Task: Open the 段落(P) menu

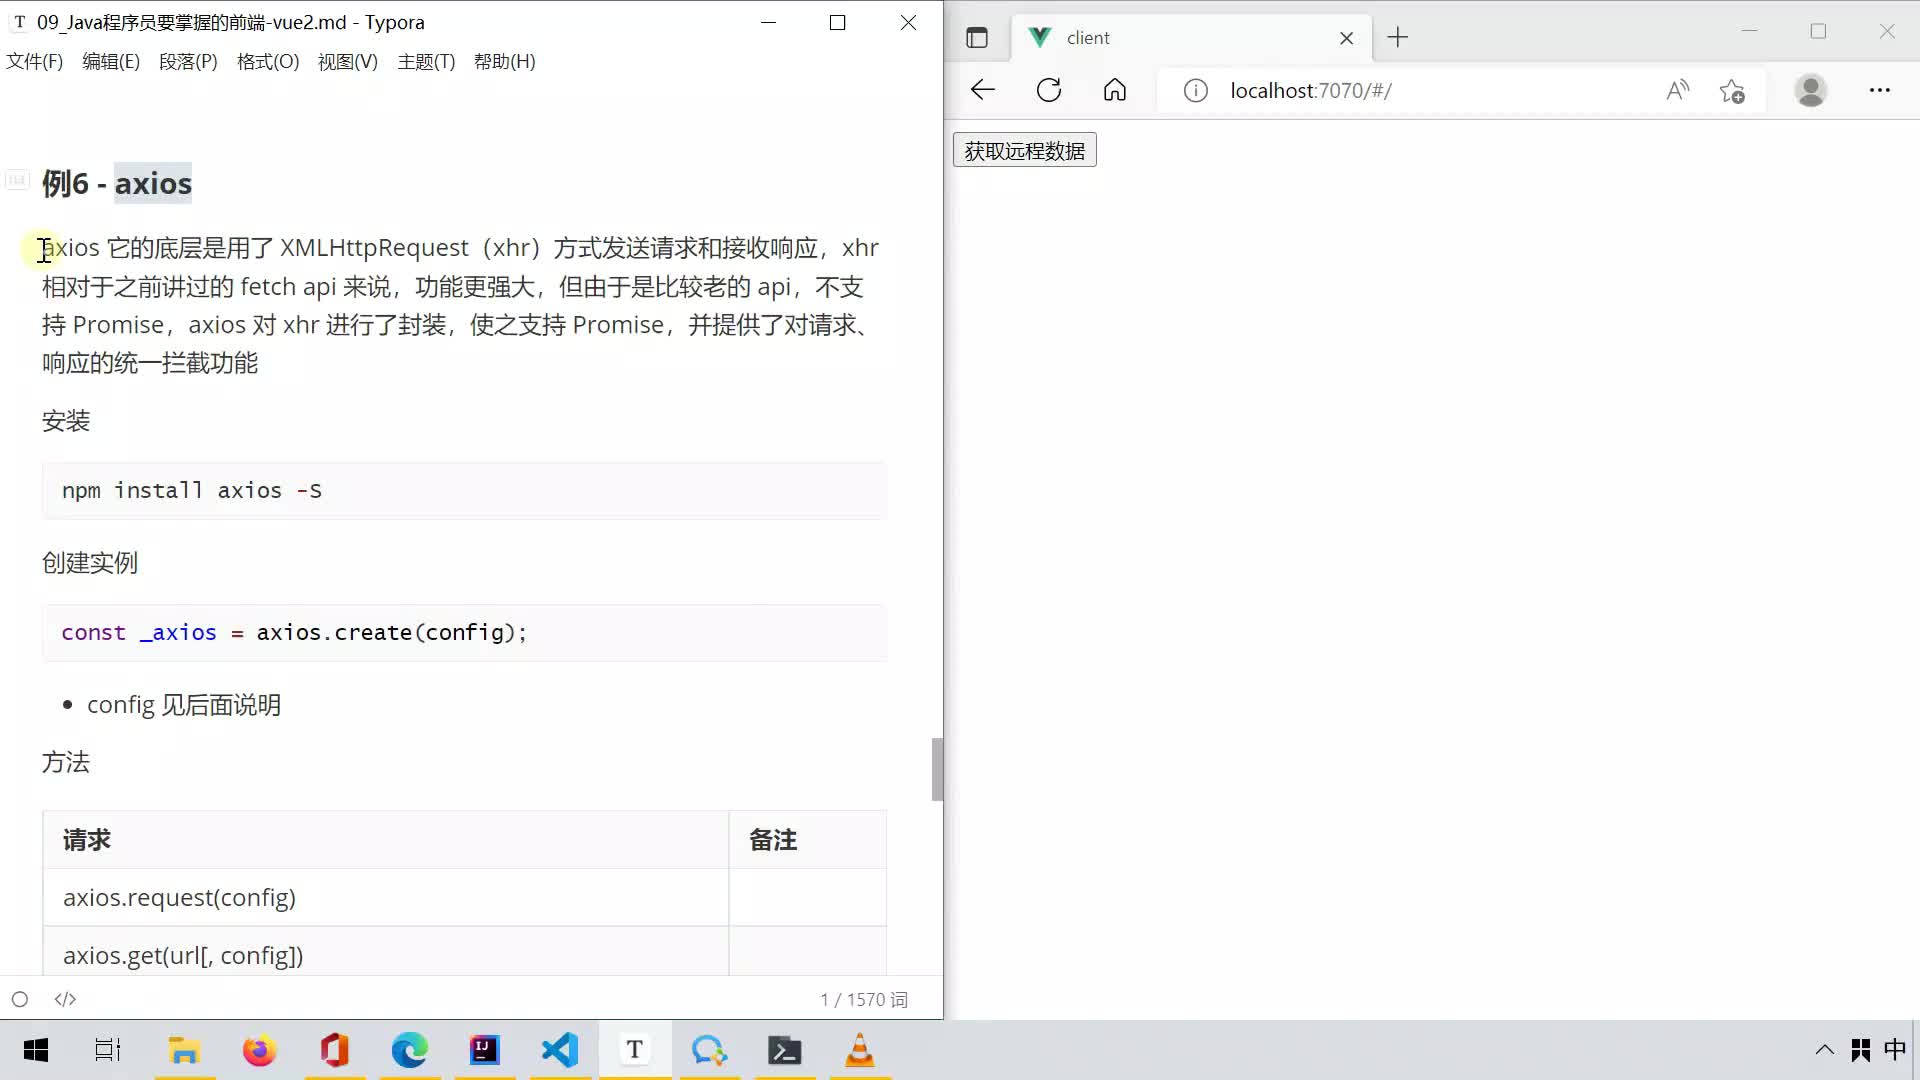Action: pos(188,62)
